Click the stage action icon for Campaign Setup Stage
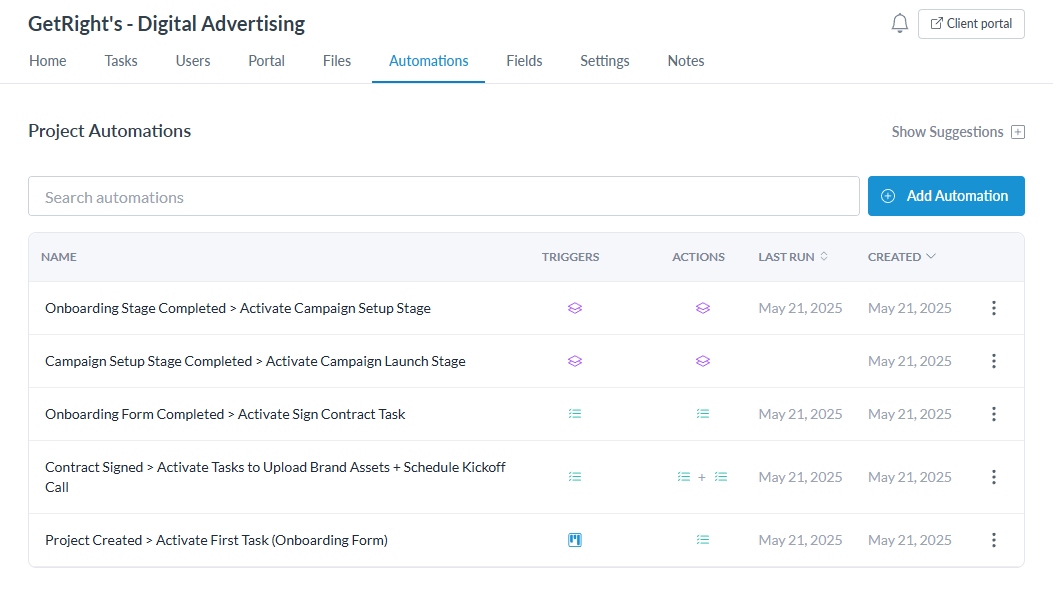The image size is (1053, 603). [x=703, y=361]
